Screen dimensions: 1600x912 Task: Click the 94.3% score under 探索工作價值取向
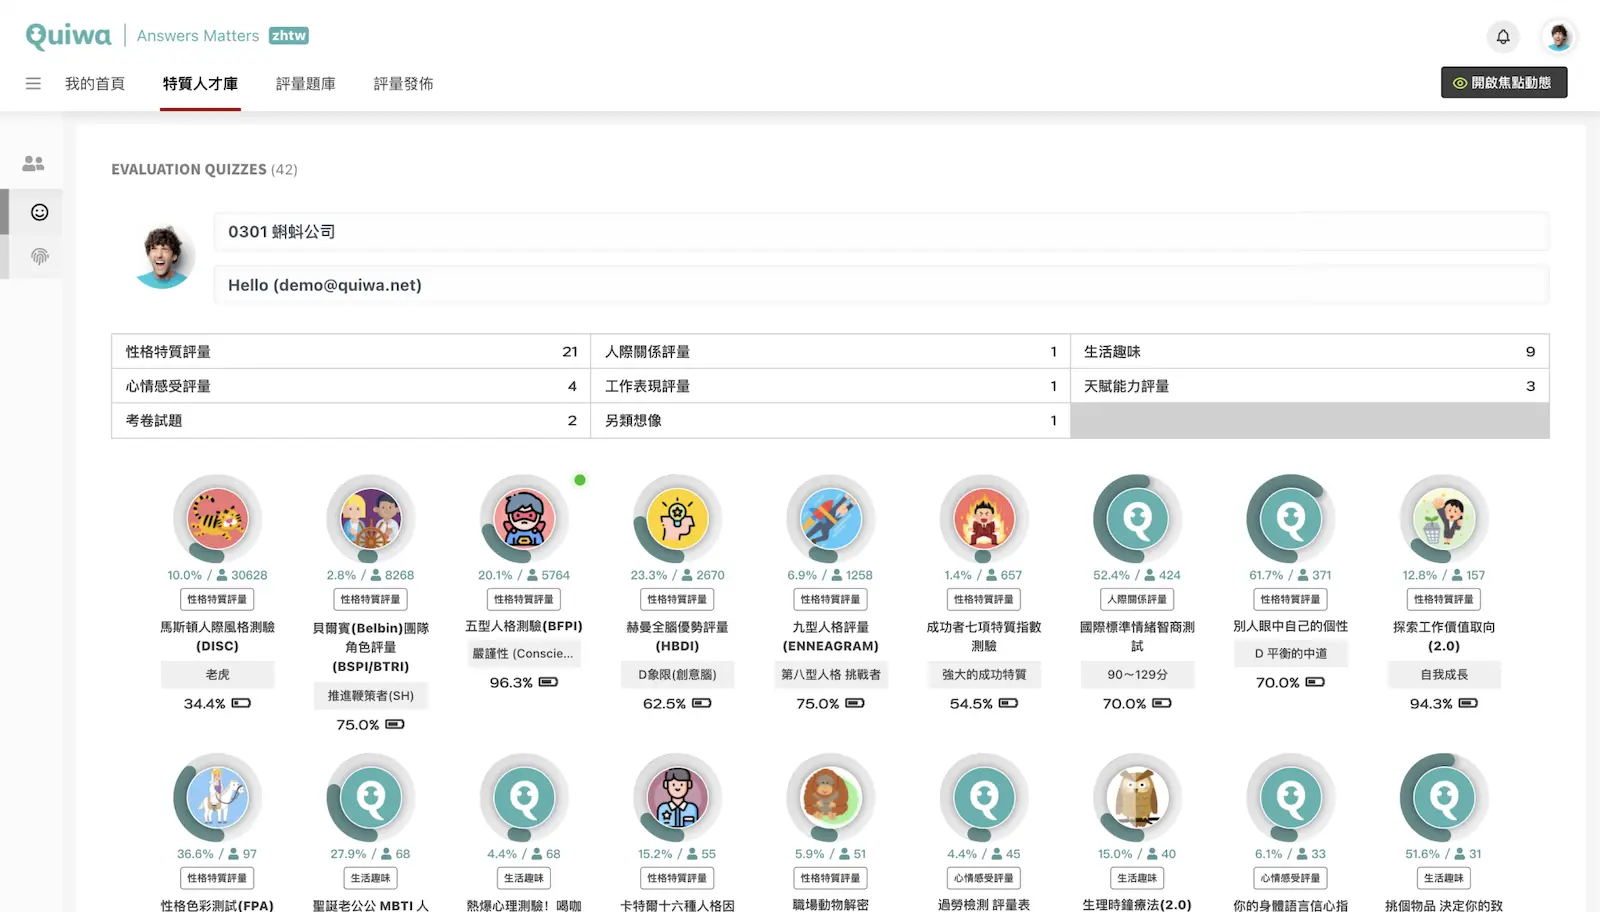pyautogui.click(x=1444, y=704)
